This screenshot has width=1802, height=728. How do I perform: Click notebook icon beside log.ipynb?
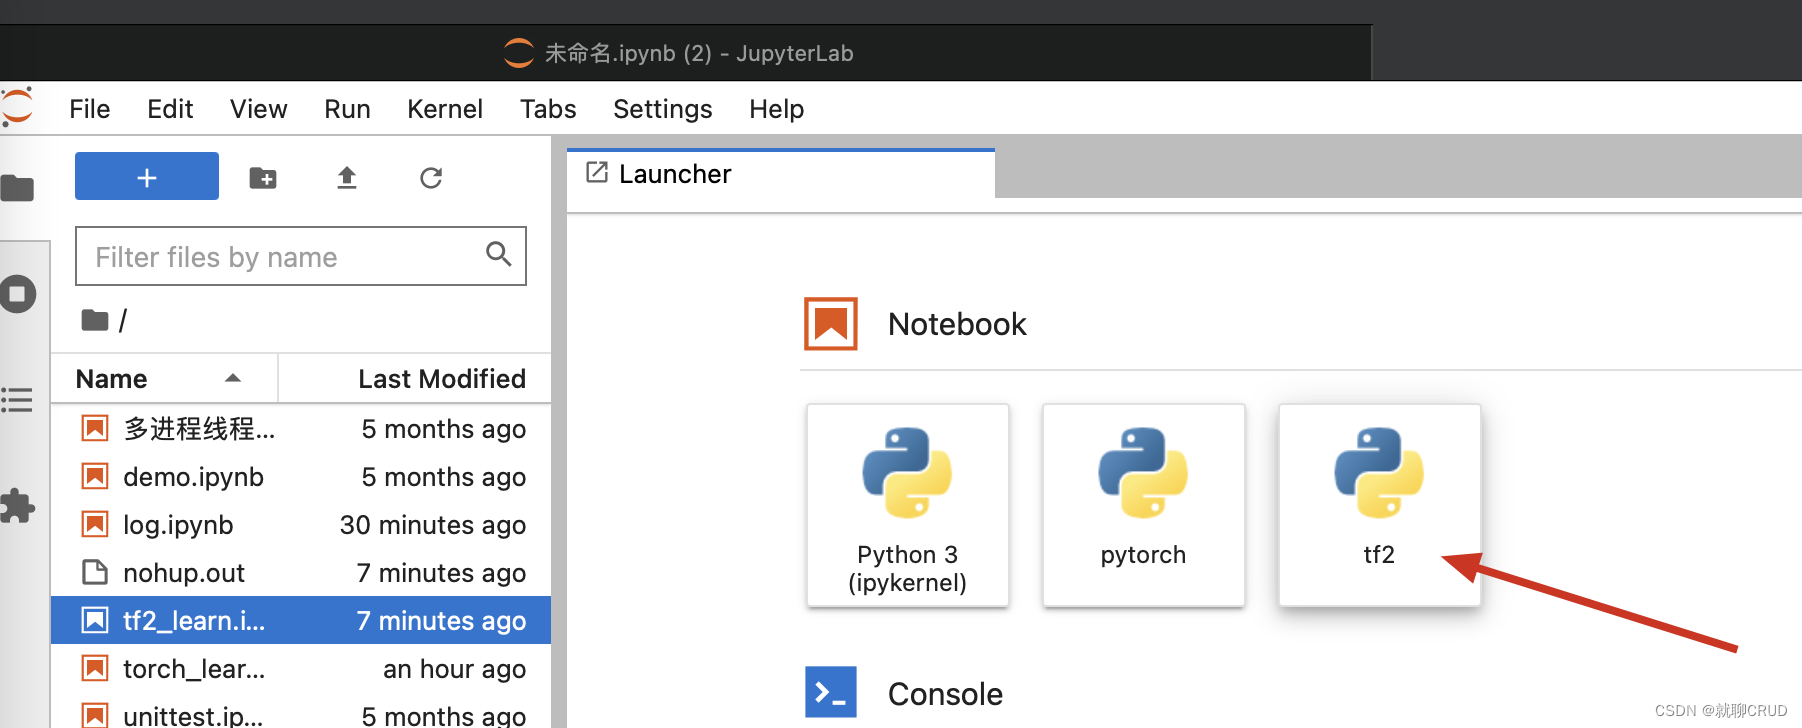[95, 524]
